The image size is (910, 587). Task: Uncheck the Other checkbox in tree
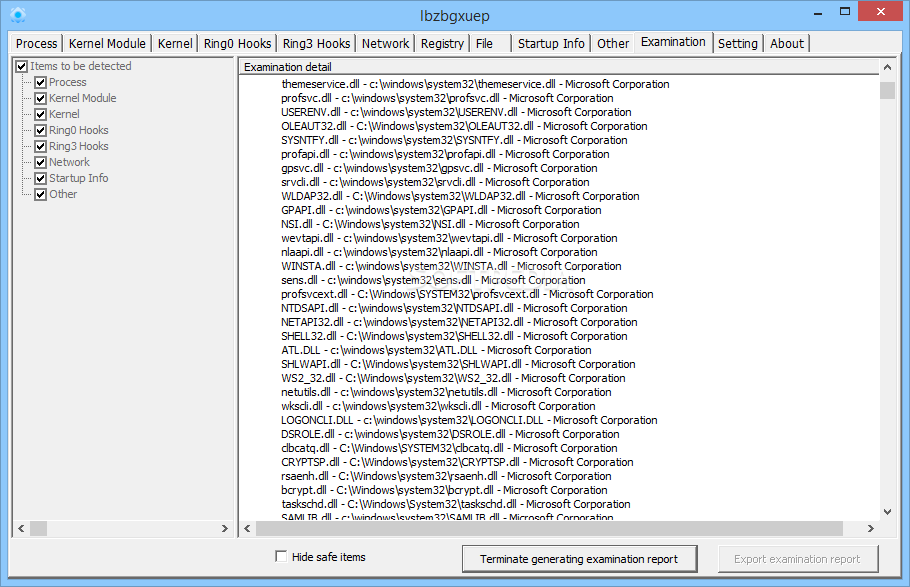click(x=40, y=194)
